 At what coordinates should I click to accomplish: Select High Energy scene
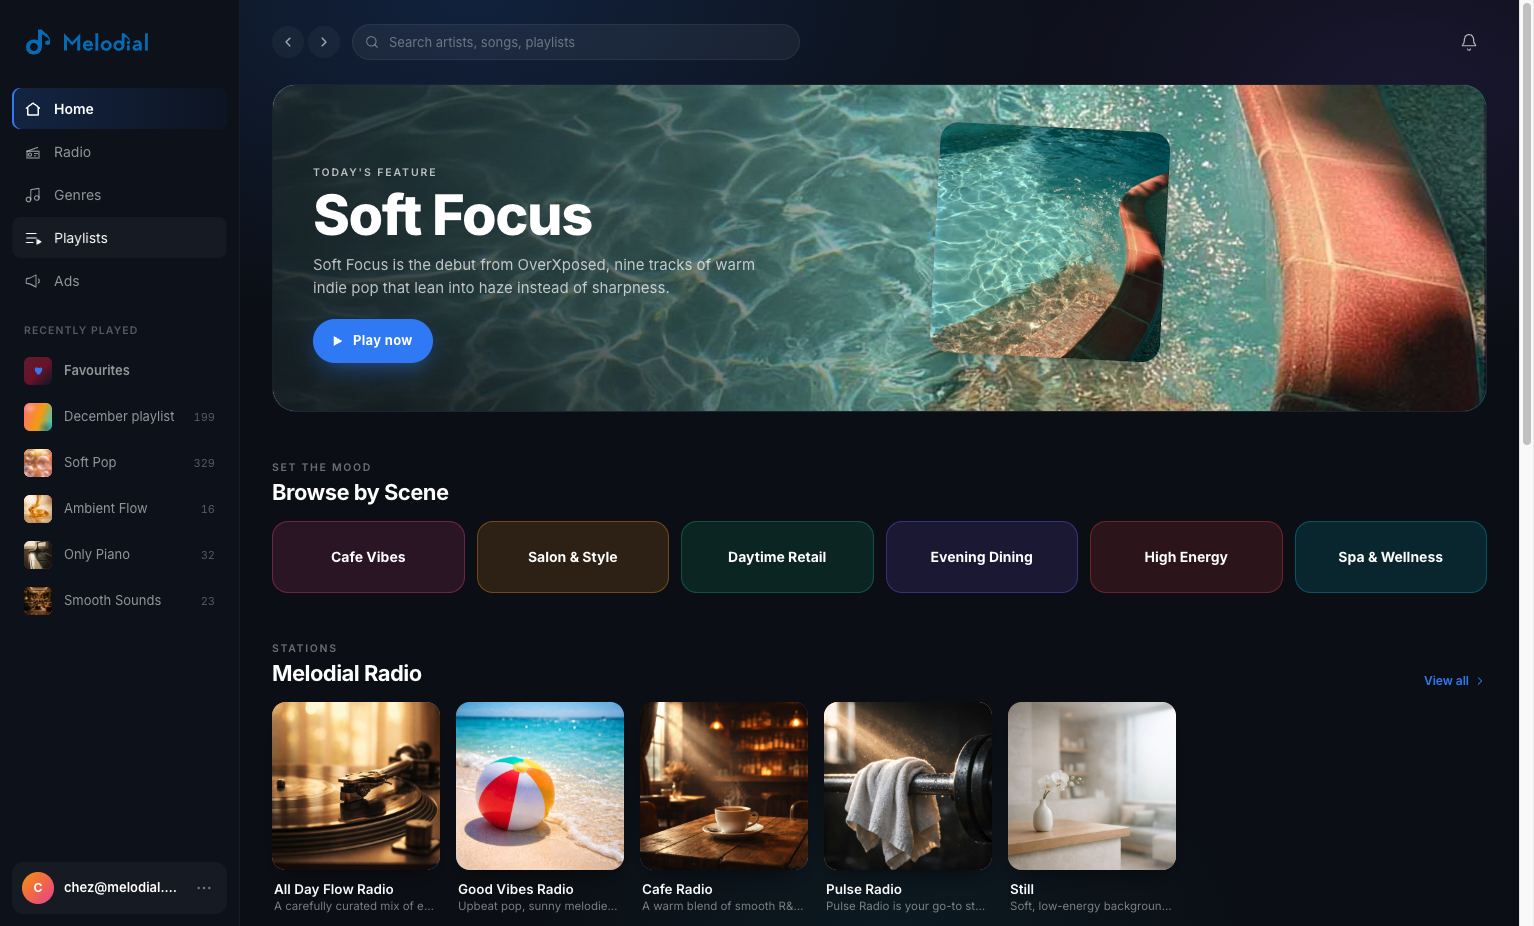point(1186,557)
